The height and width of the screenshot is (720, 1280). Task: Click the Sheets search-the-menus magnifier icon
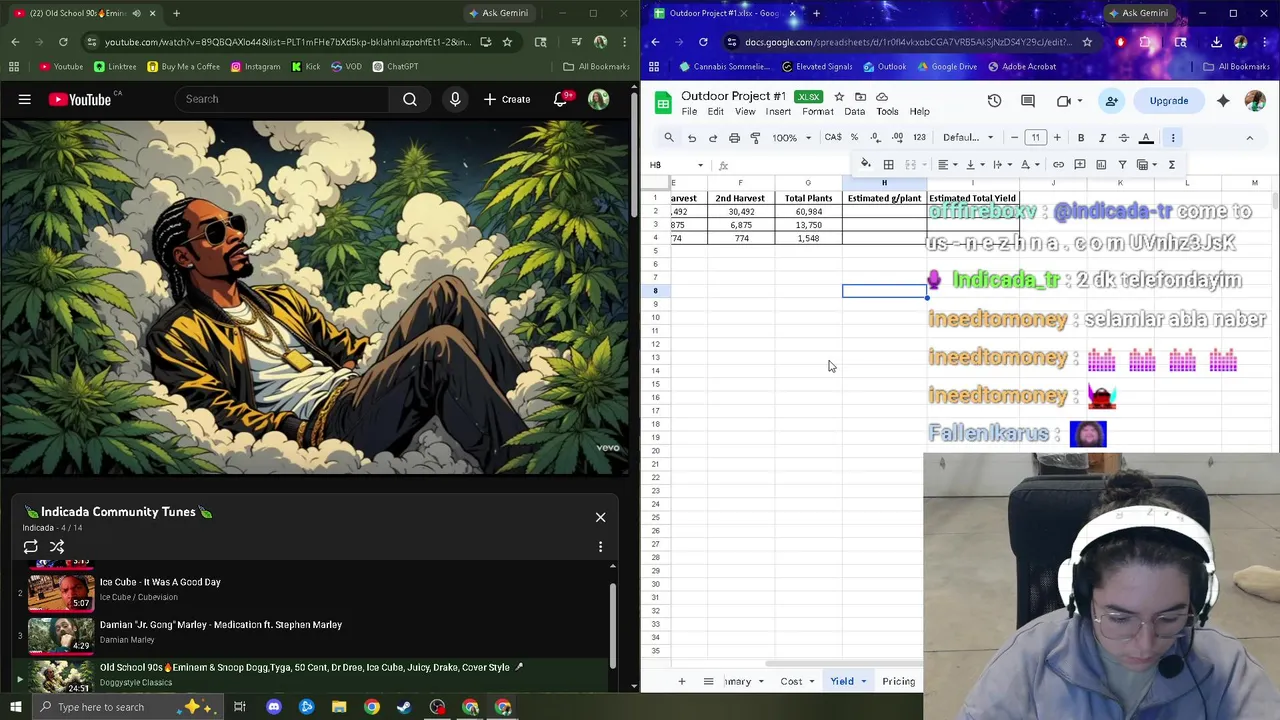click(669, 137)
